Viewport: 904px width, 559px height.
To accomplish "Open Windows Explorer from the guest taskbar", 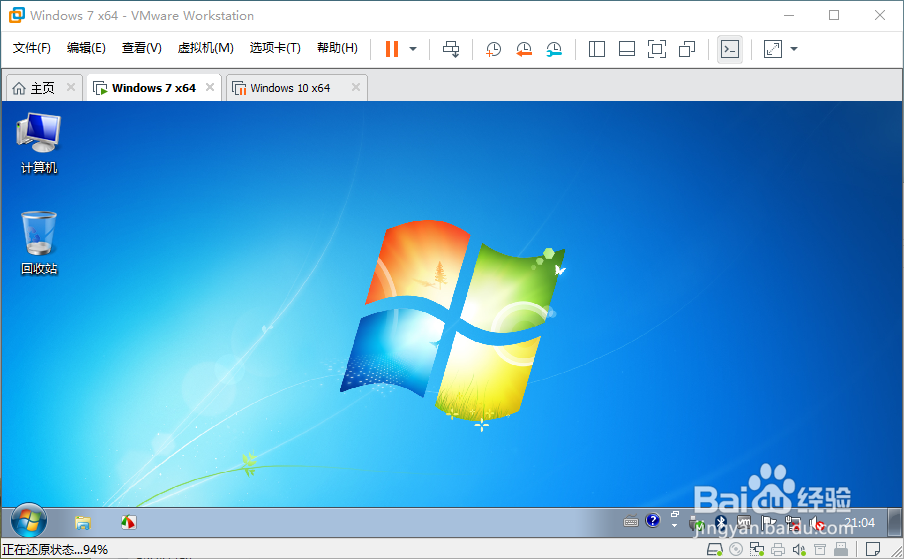I will [83, 523].
